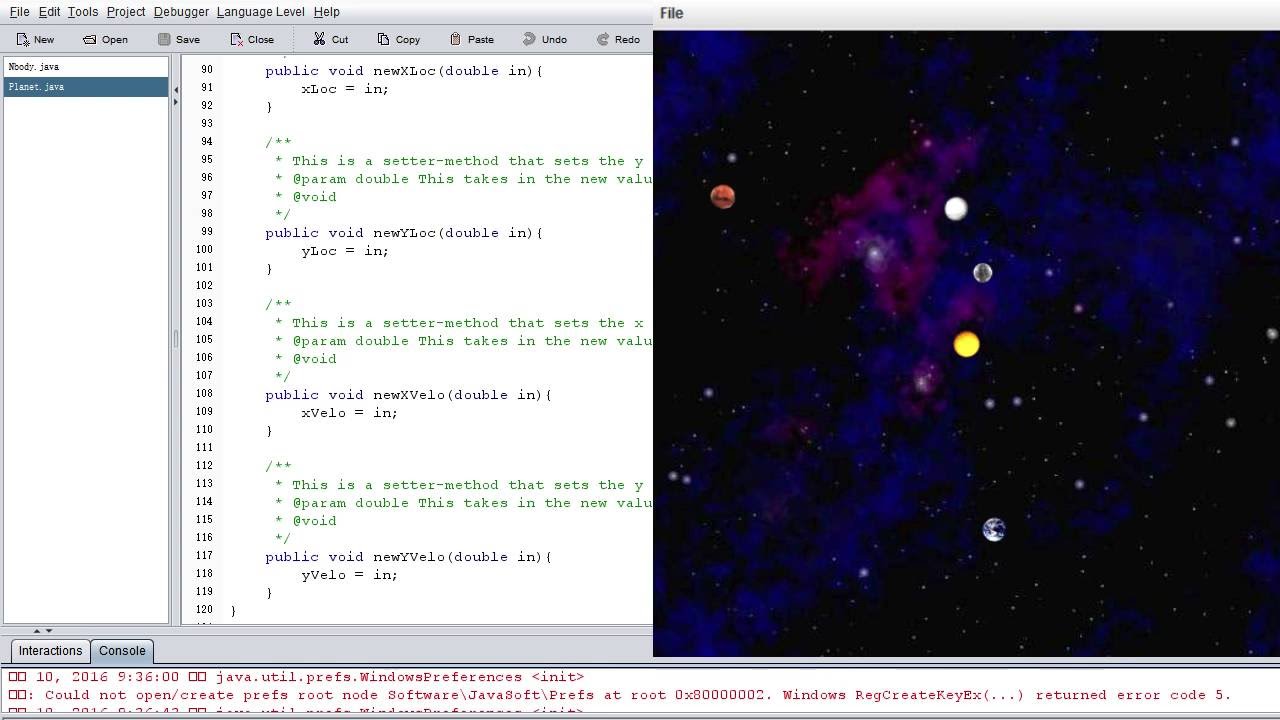Switch to the Console tab
This screenshot has width=1280, height=720.
pos(122,651)
